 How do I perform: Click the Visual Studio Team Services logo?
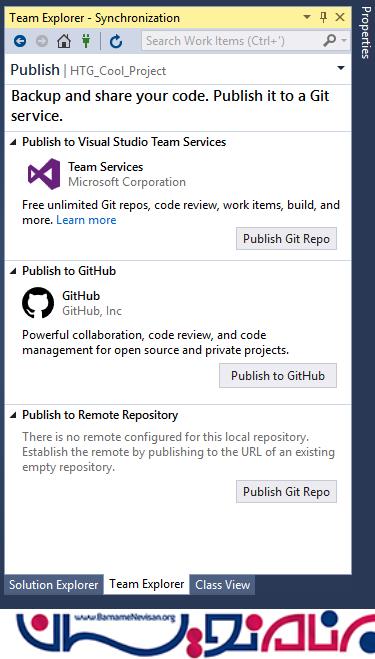[x=44, y=174]
